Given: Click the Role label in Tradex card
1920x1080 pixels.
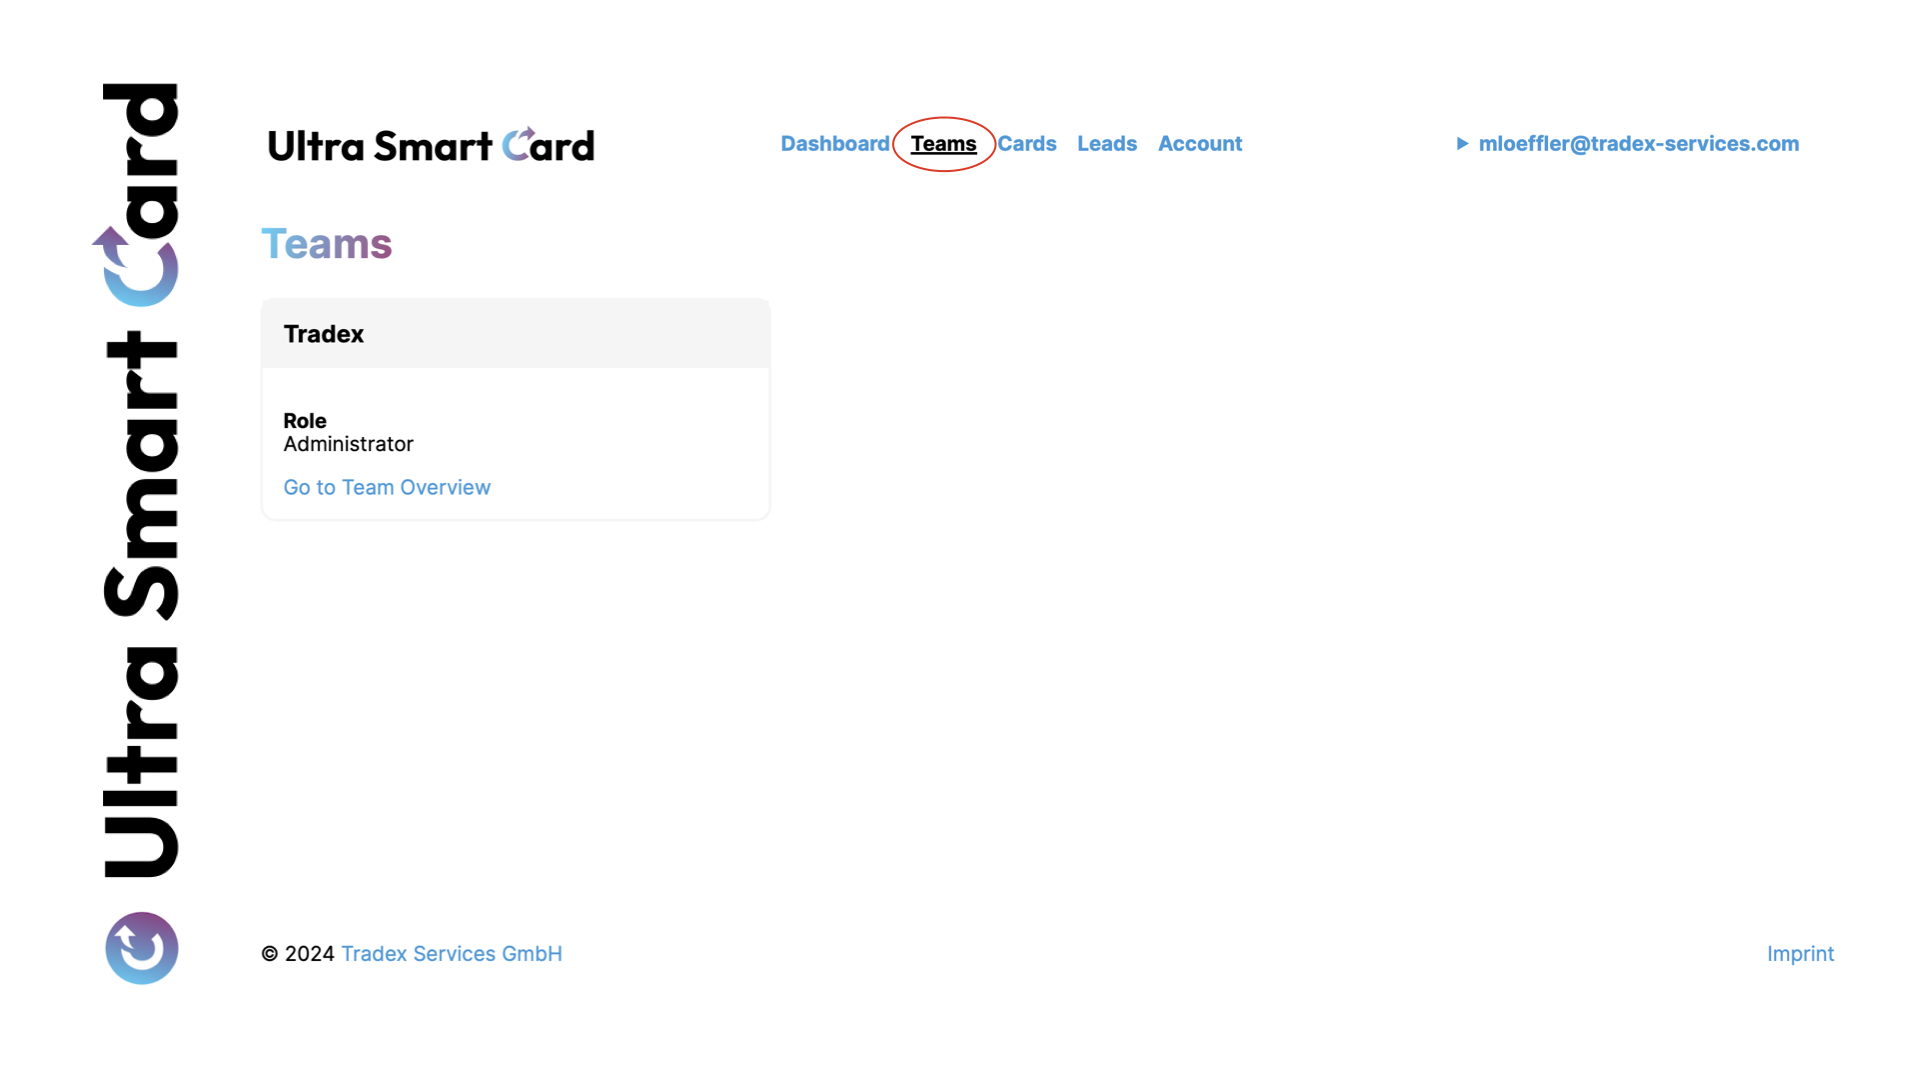Looking at the screenshot, I should 304,421.
